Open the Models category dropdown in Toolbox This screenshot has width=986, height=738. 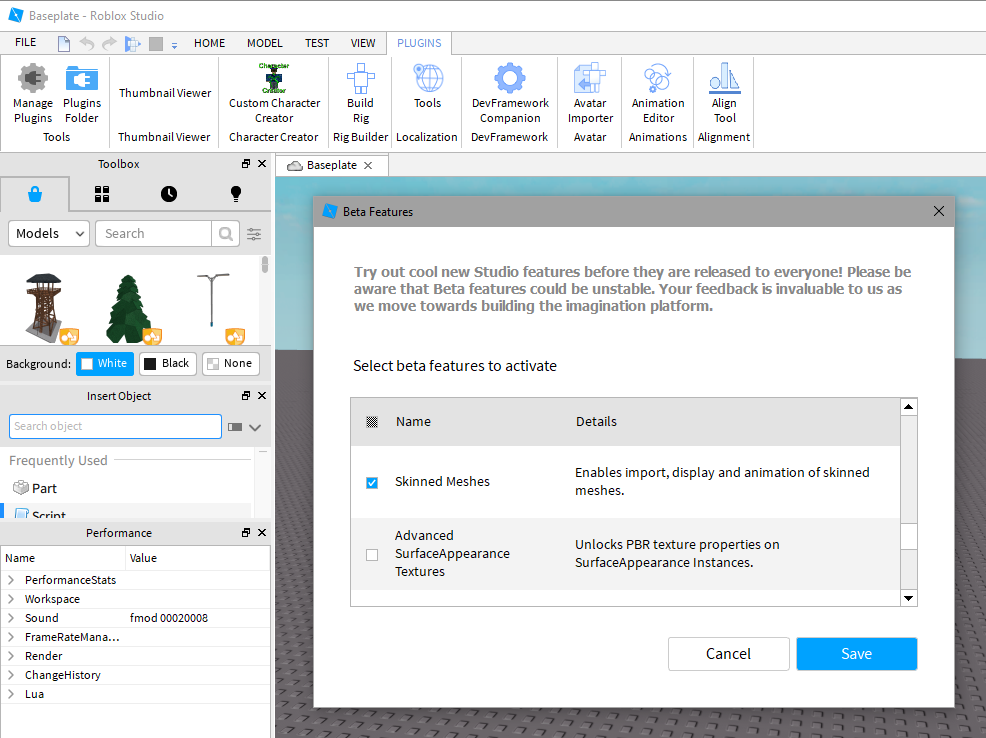(49, 234)
